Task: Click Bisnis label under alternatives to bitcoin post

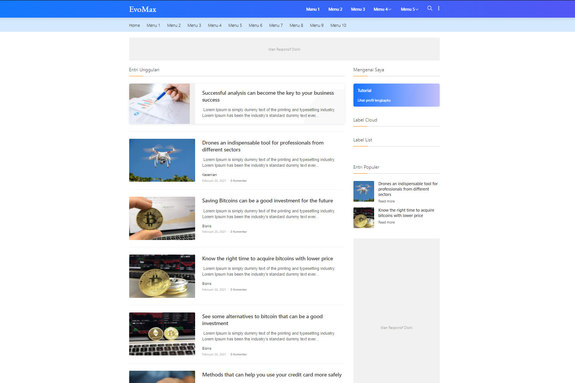Action: pos(206,348)
